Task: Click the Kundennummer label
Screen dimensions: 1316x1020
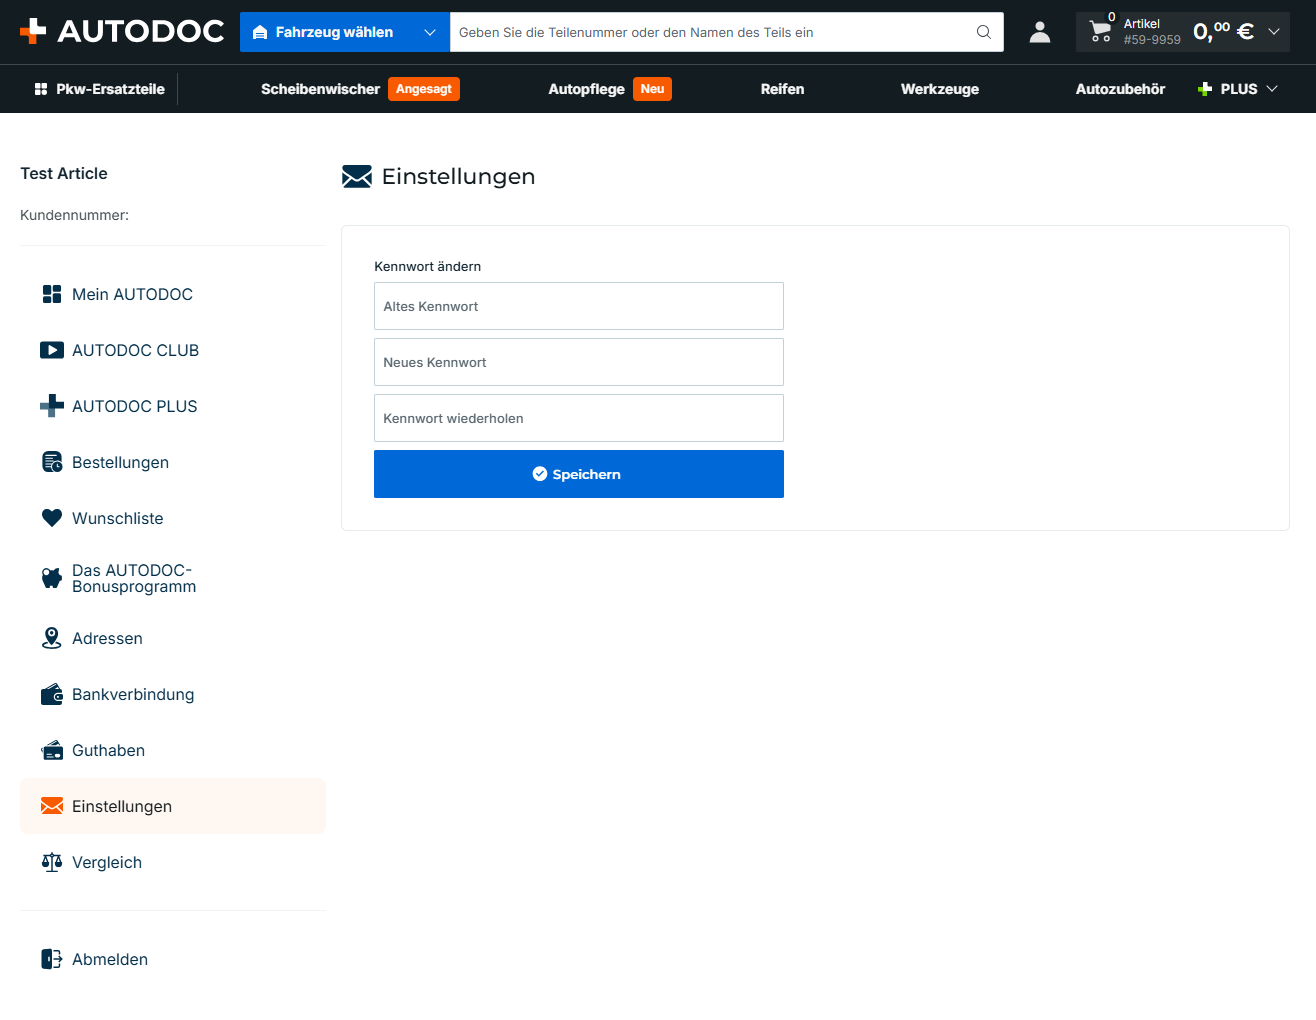Action: click(x=74, y=215)
